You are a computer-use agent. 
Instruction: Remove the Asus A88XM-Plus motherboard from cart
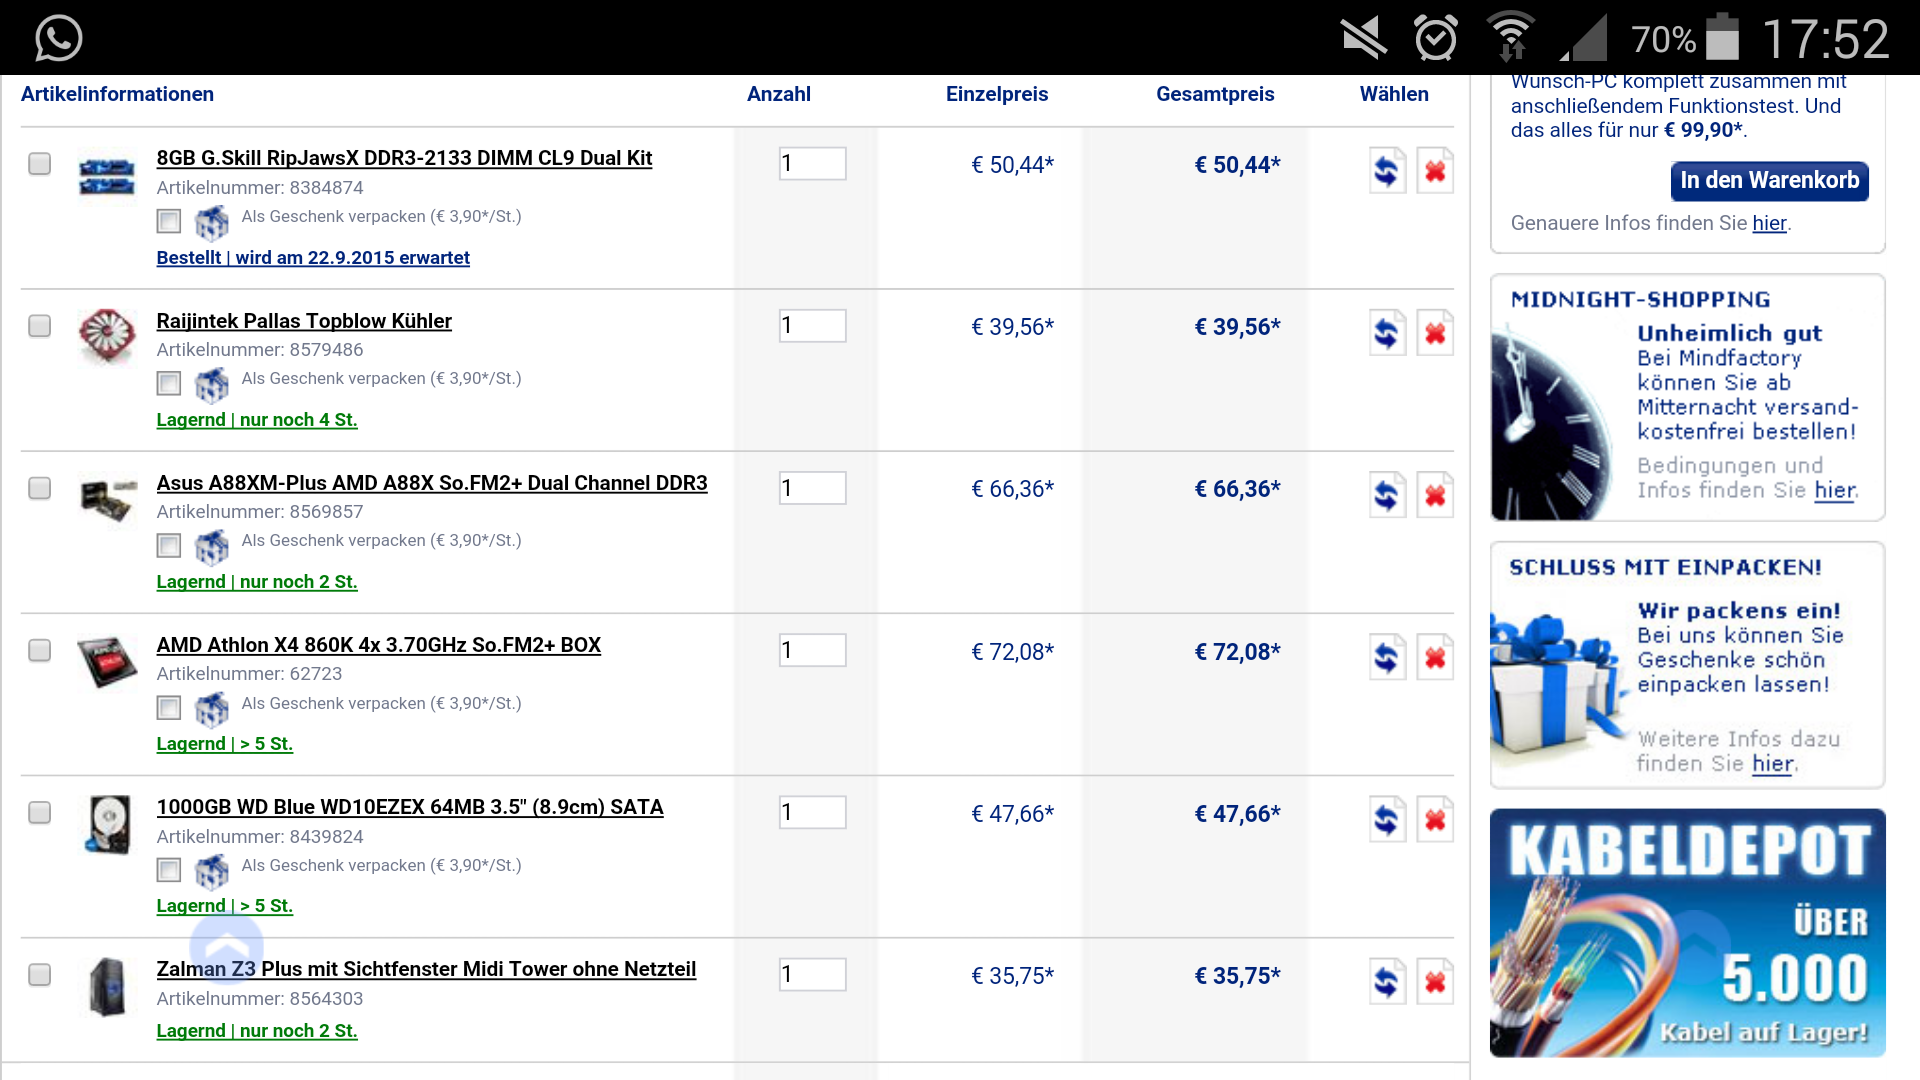pyautogui.click(x=1434, y=495)
